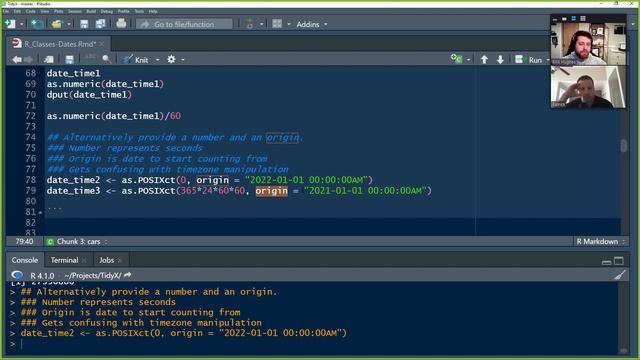
Task: Click the spell check ABC icon
Action: pos(90,59)
